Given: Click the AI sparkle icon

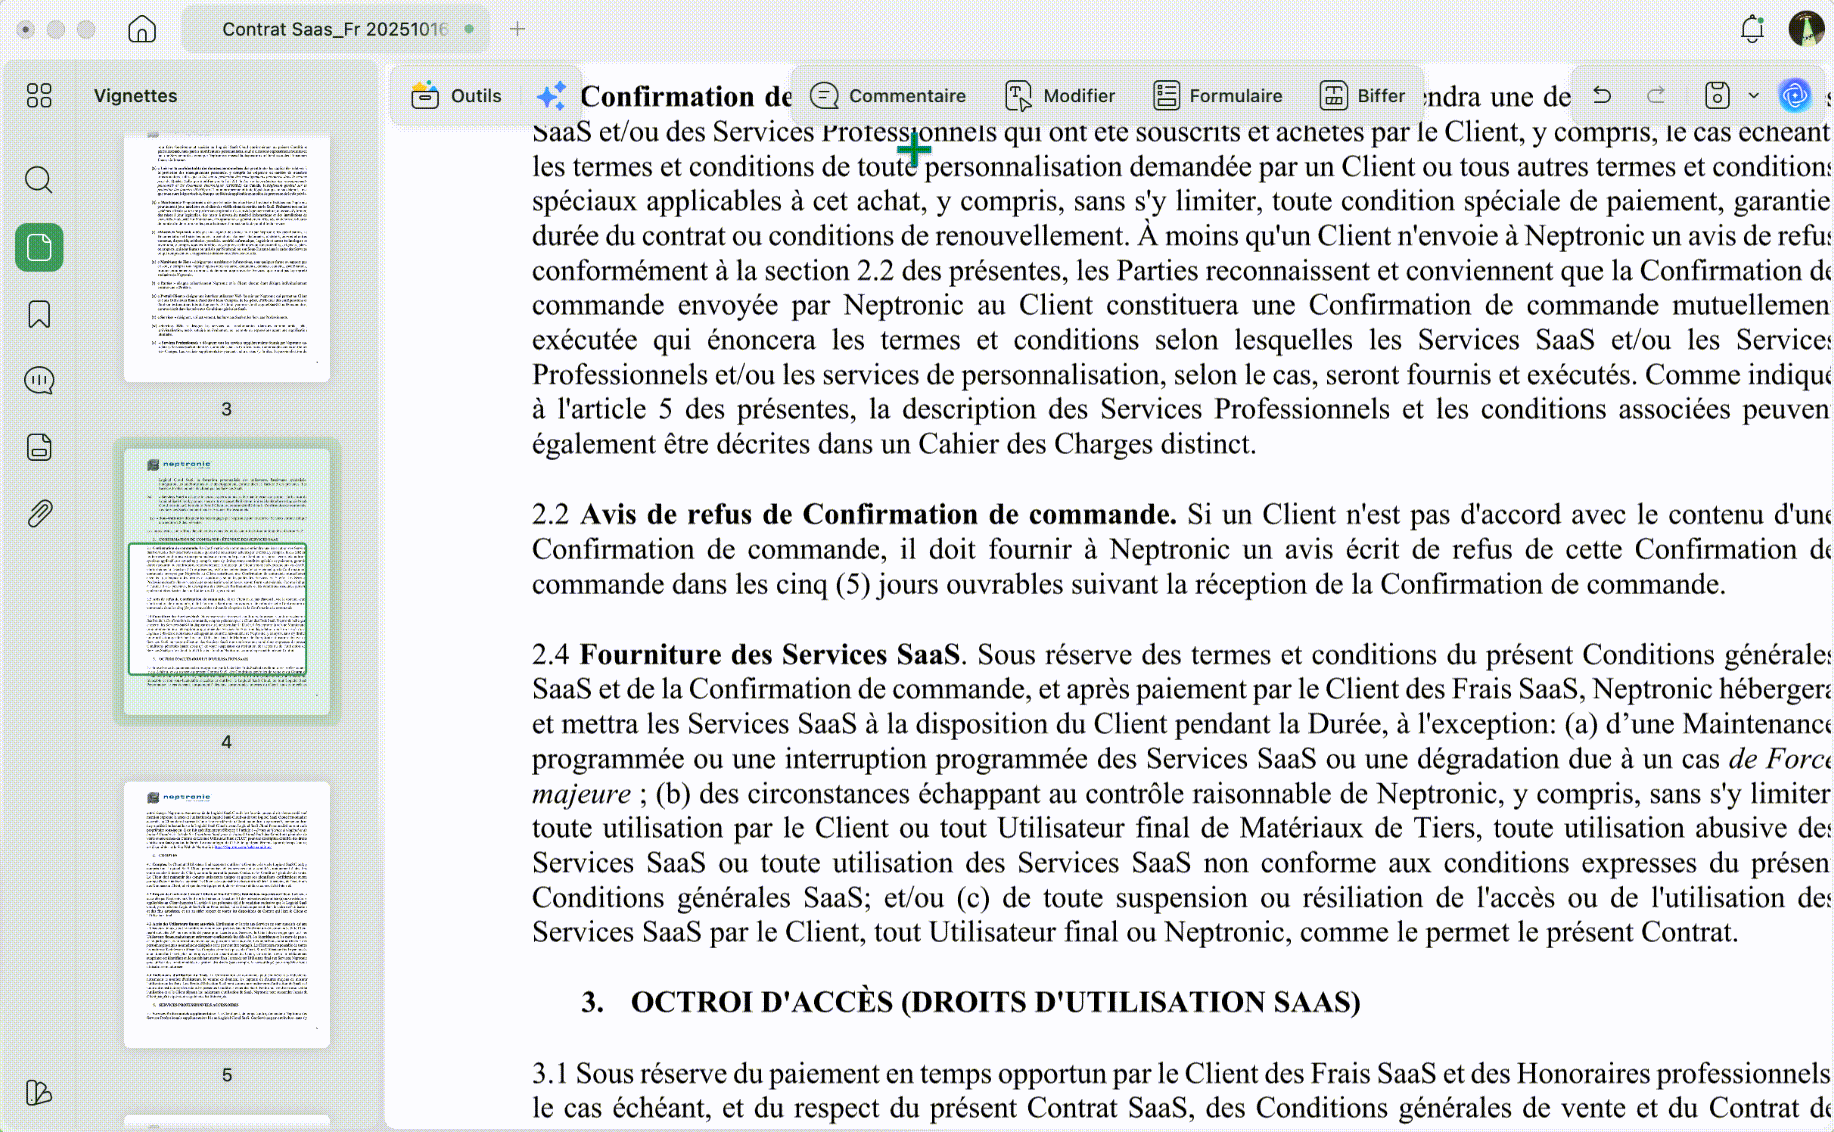Looking at the screenshot, I should [552, 96].
